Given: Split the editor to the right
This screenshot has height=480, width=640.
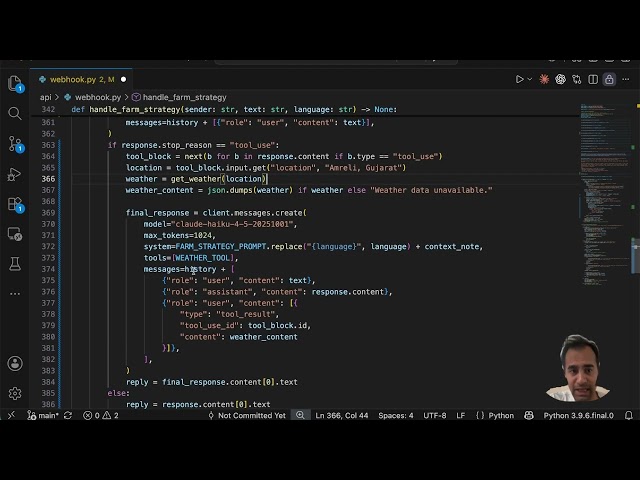Looking at the screenshot, I should [593, 79].
